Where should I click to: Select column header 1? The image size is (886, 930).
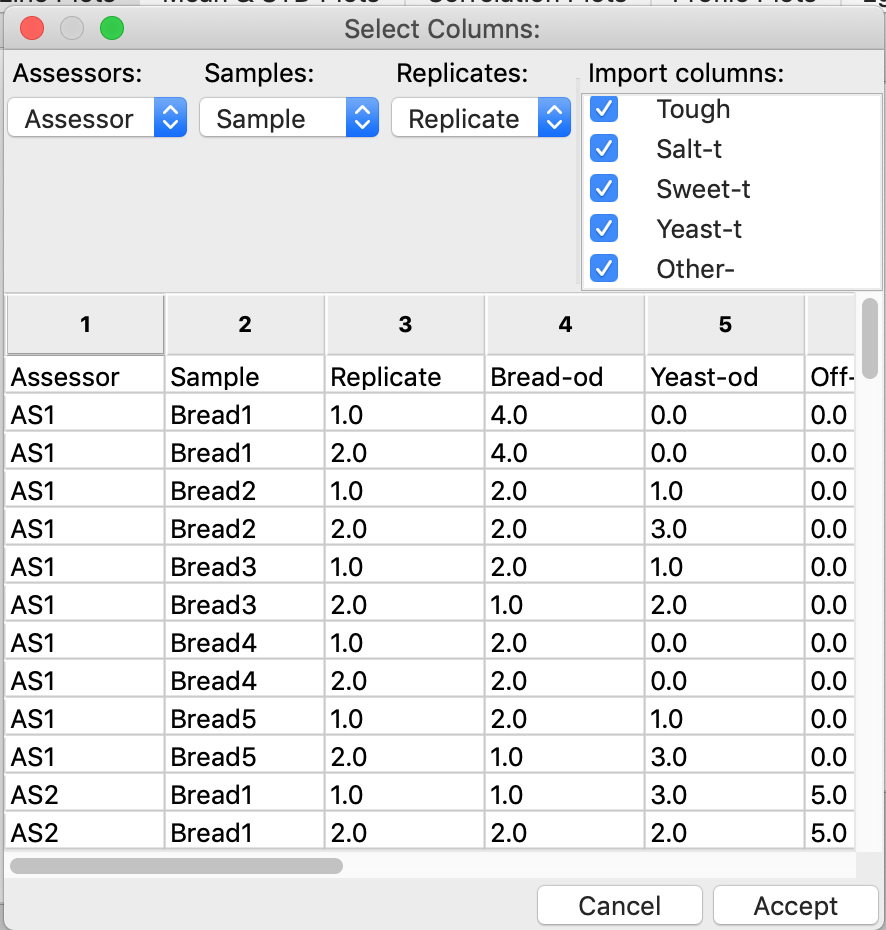pos(85,324)
